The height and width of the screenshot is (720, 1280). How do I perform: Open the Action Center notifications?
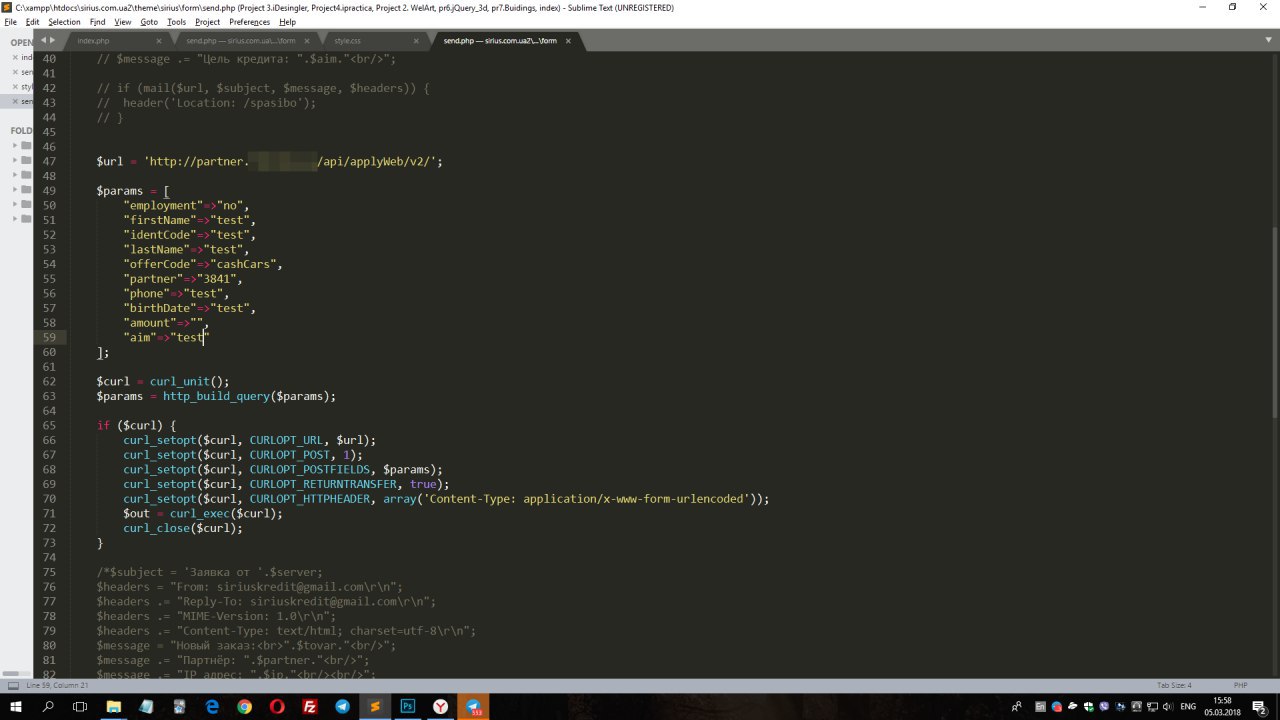[1259, 706]
